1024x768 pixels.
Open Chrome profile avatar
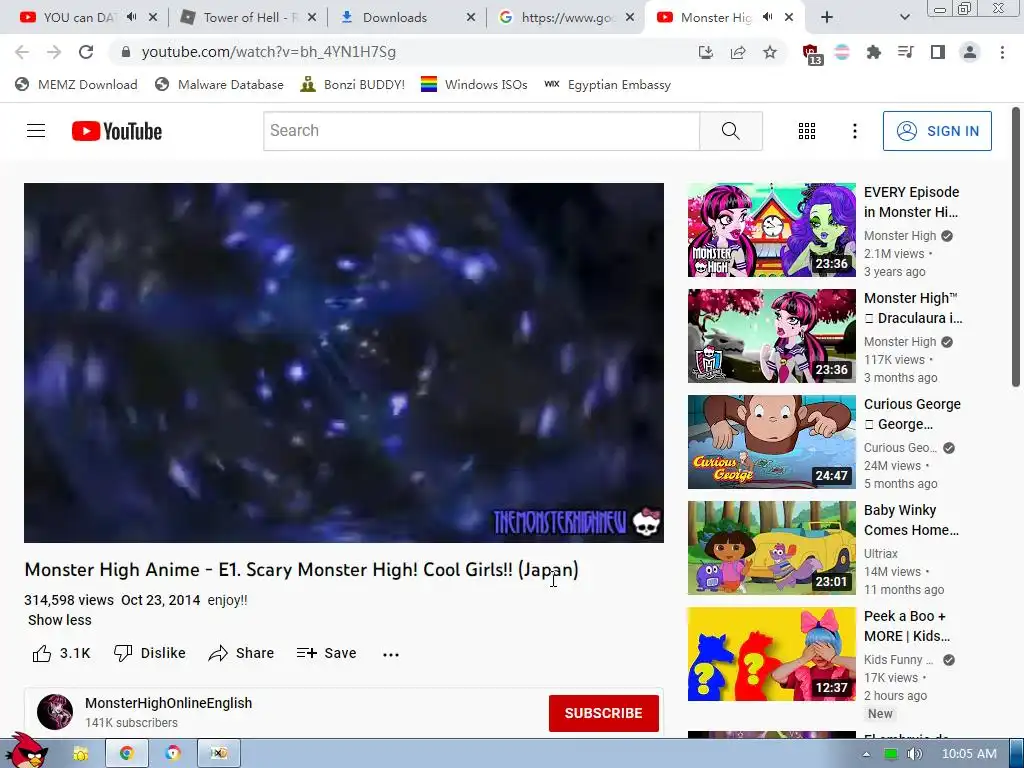[970, 52]
